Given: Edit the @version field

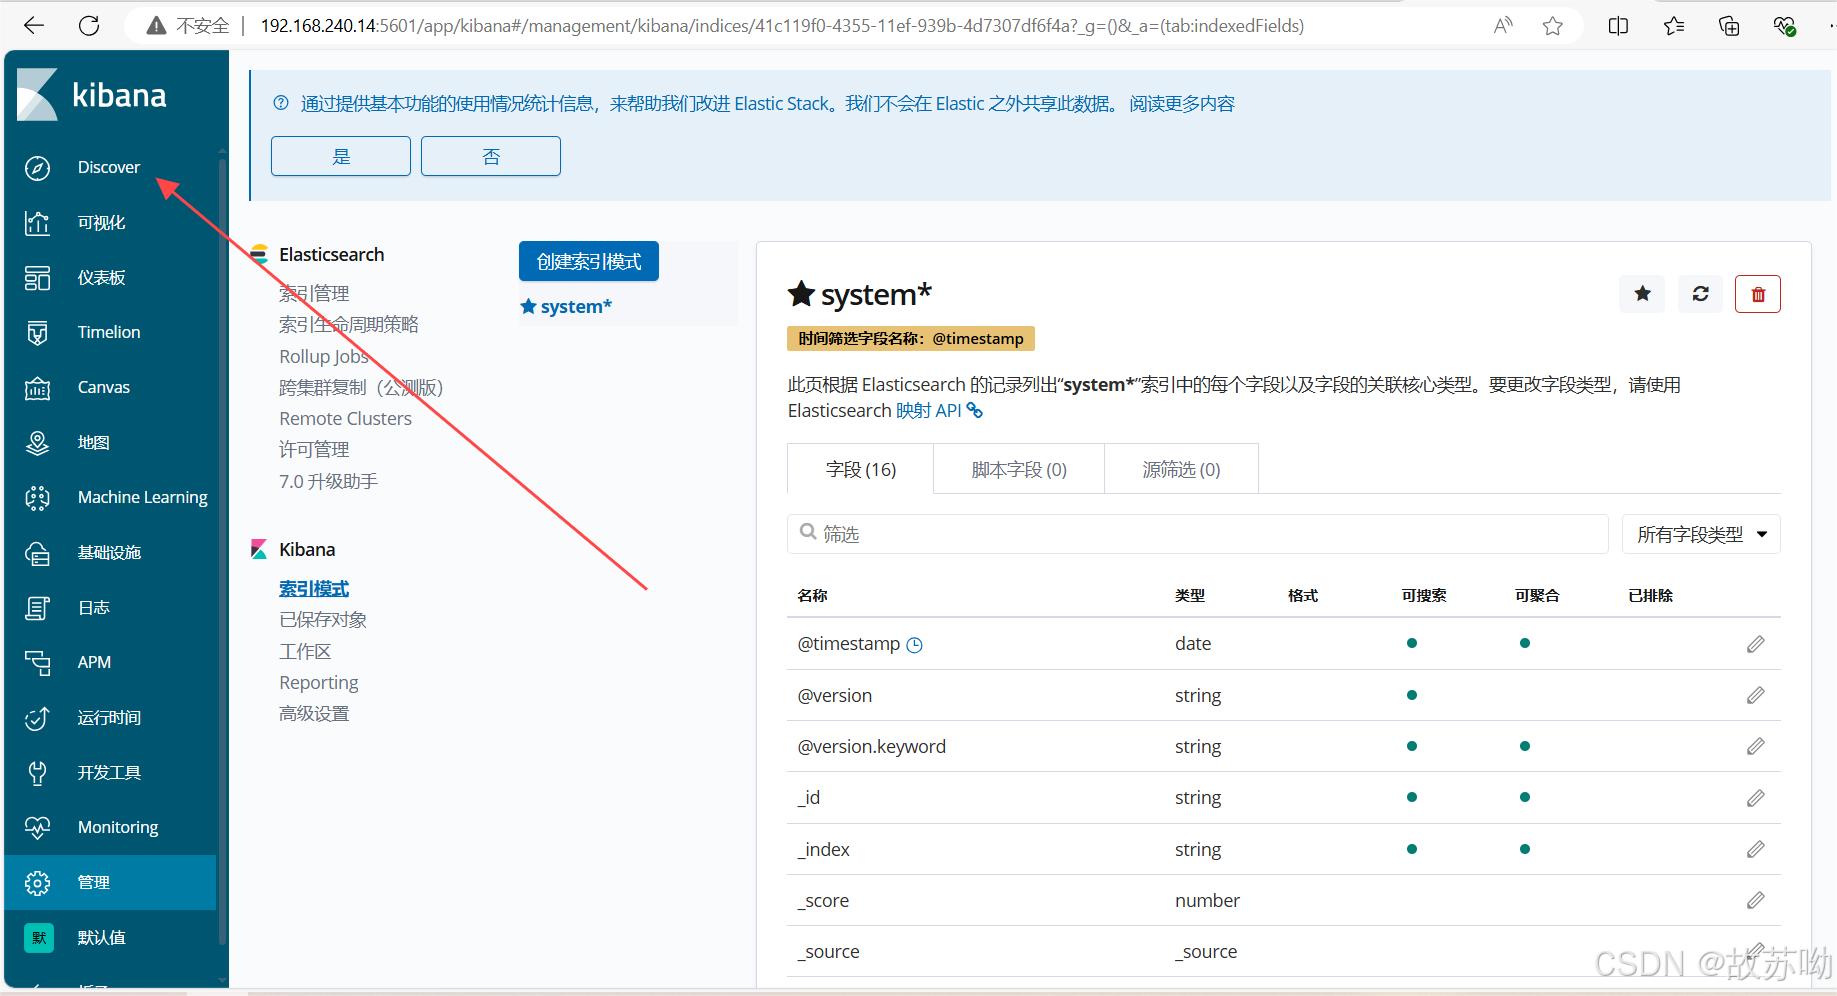Looking at the screenshot, I should 1755,695.
